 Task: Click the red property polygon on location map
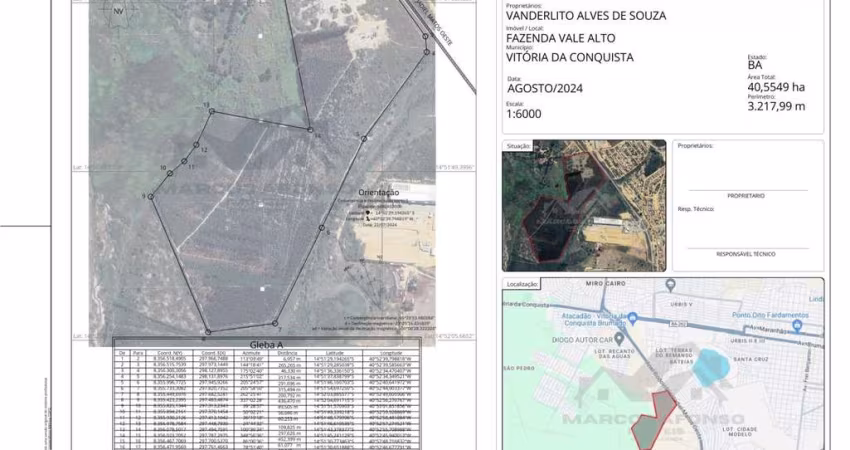click(654, 421)
